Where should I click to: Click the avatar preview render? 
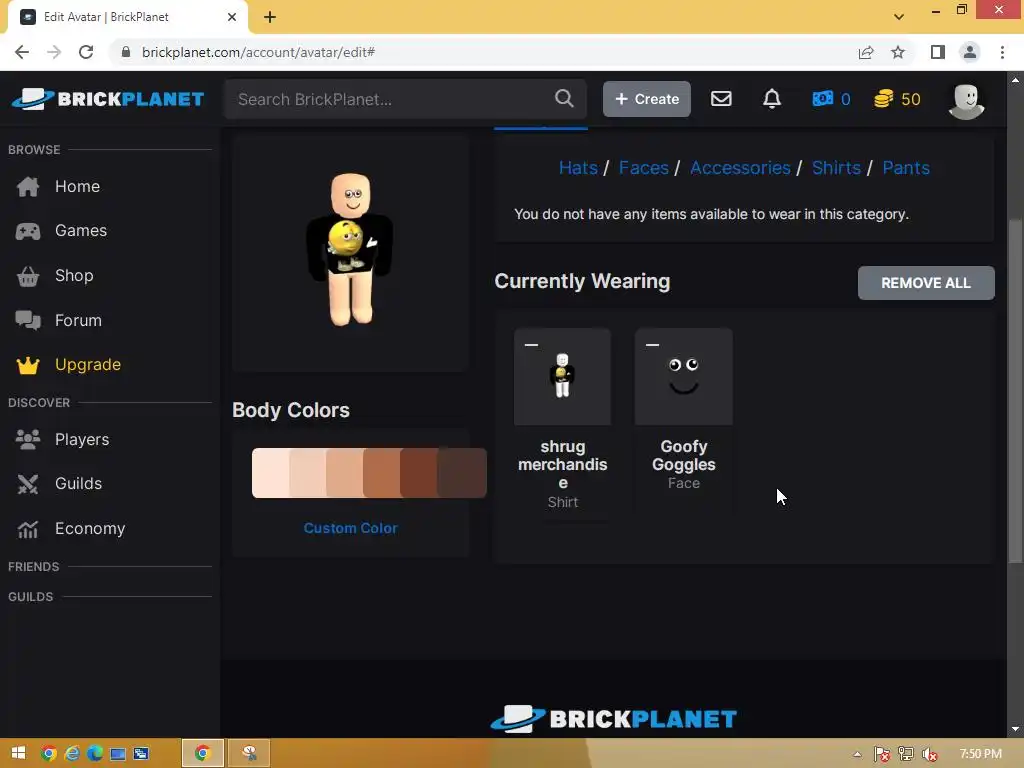[x=351, y=249]
